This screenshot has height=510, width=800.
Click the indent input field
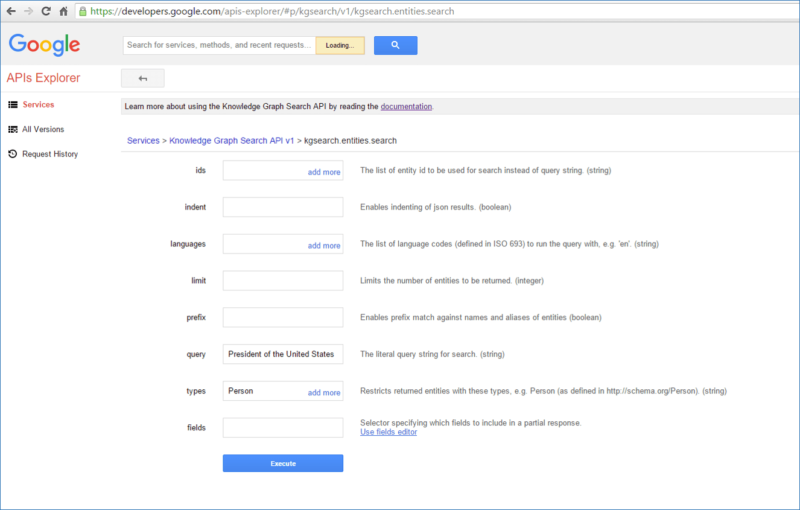tap(283, 207)
